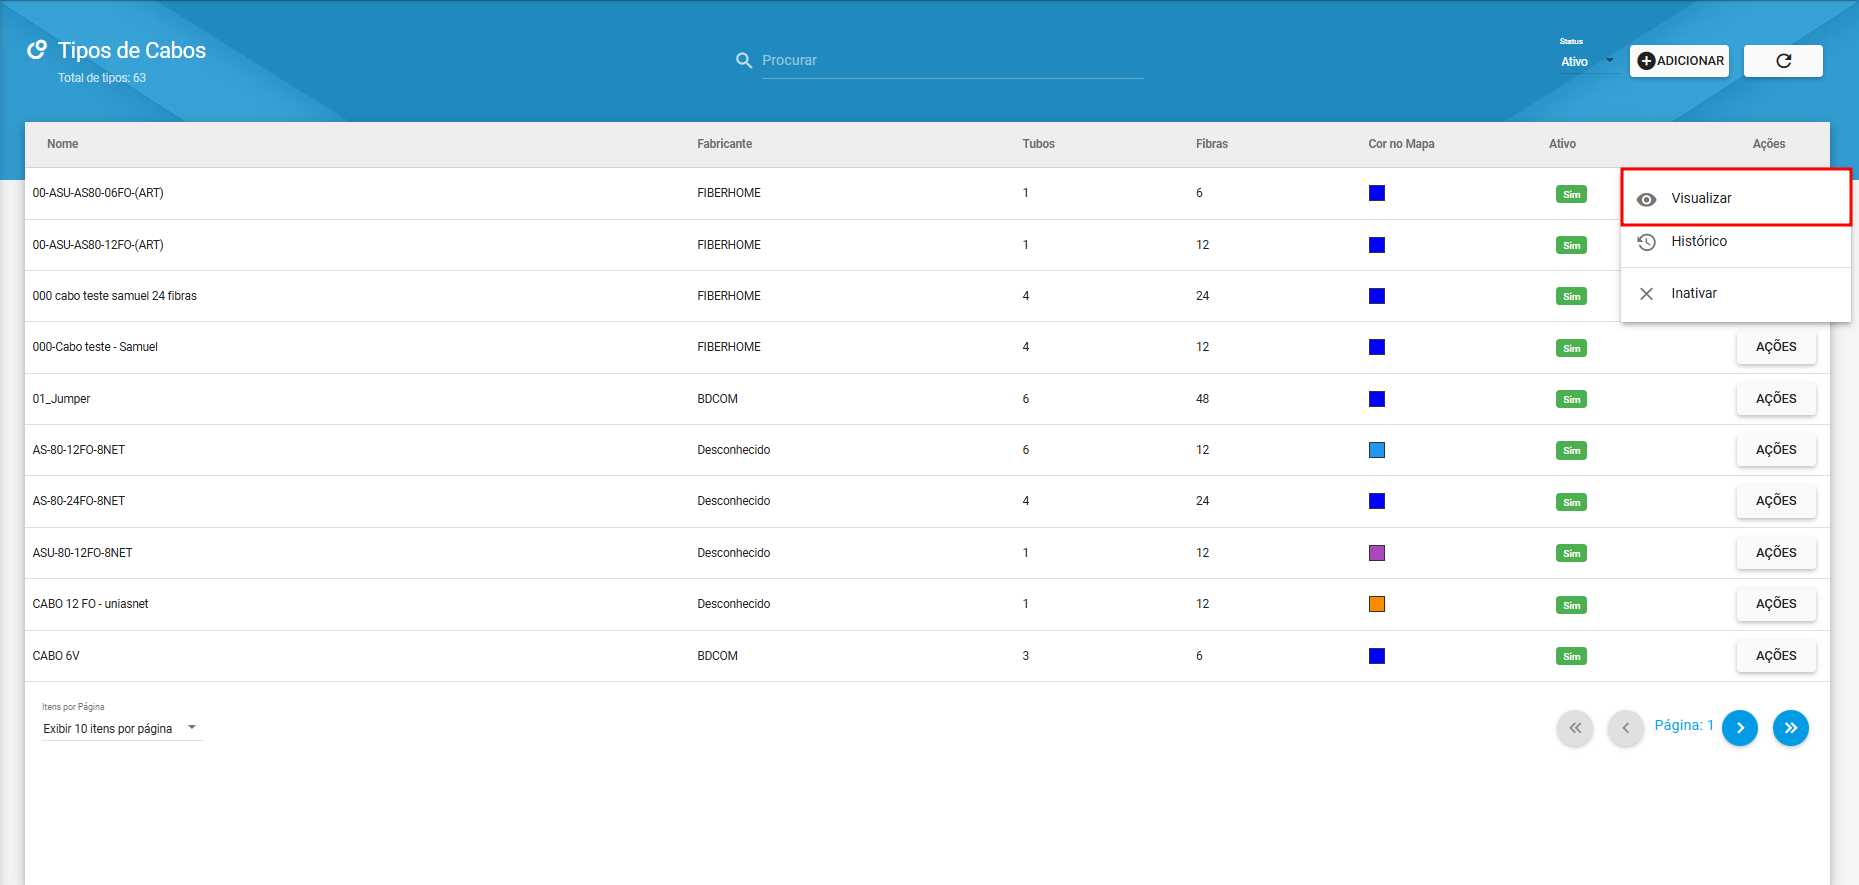Click the Sim badge for 01_Jumper
The width and height of the screenshot is (1859, 885).
1571,400
